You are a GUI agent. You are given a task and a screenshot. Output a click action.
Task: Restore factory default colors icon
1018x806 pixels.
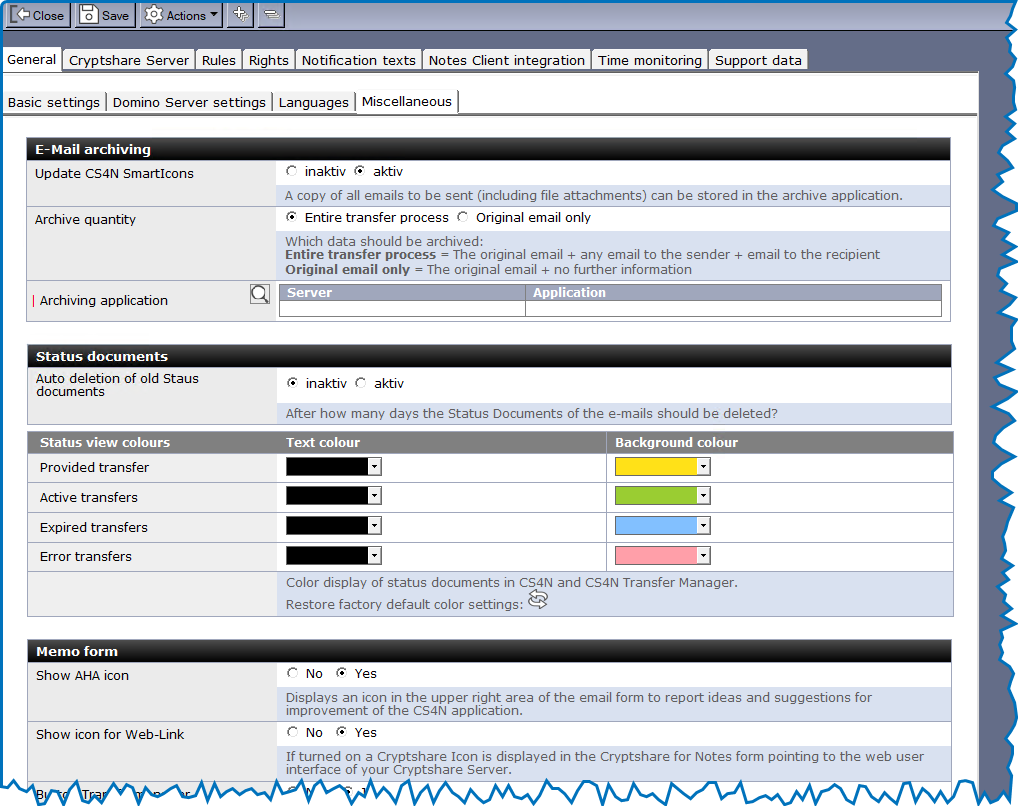point(538,600)
